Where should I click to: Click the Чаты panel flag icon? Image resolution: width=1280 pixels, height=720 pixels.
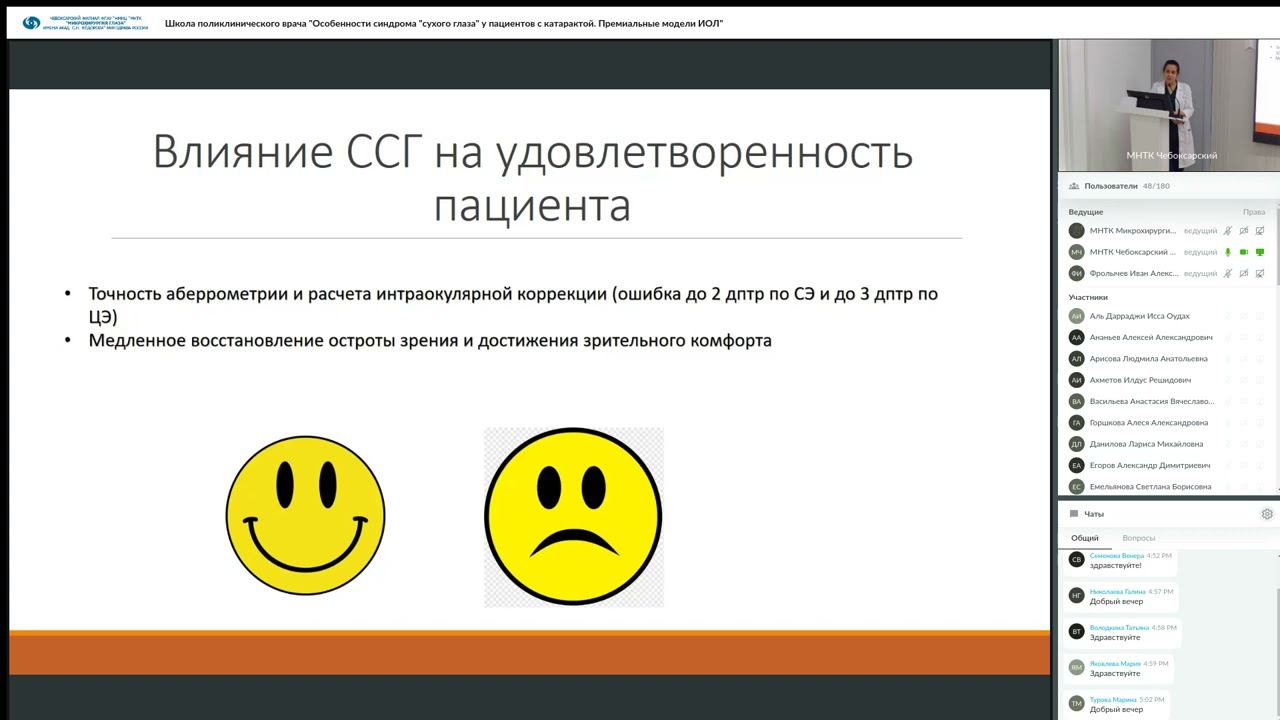point(1074,514)
